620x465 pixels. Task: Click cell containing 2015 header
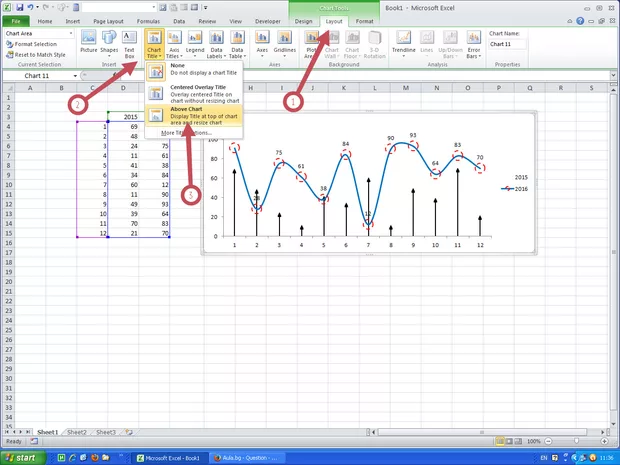pyautogui.click(x=123, y=117)
